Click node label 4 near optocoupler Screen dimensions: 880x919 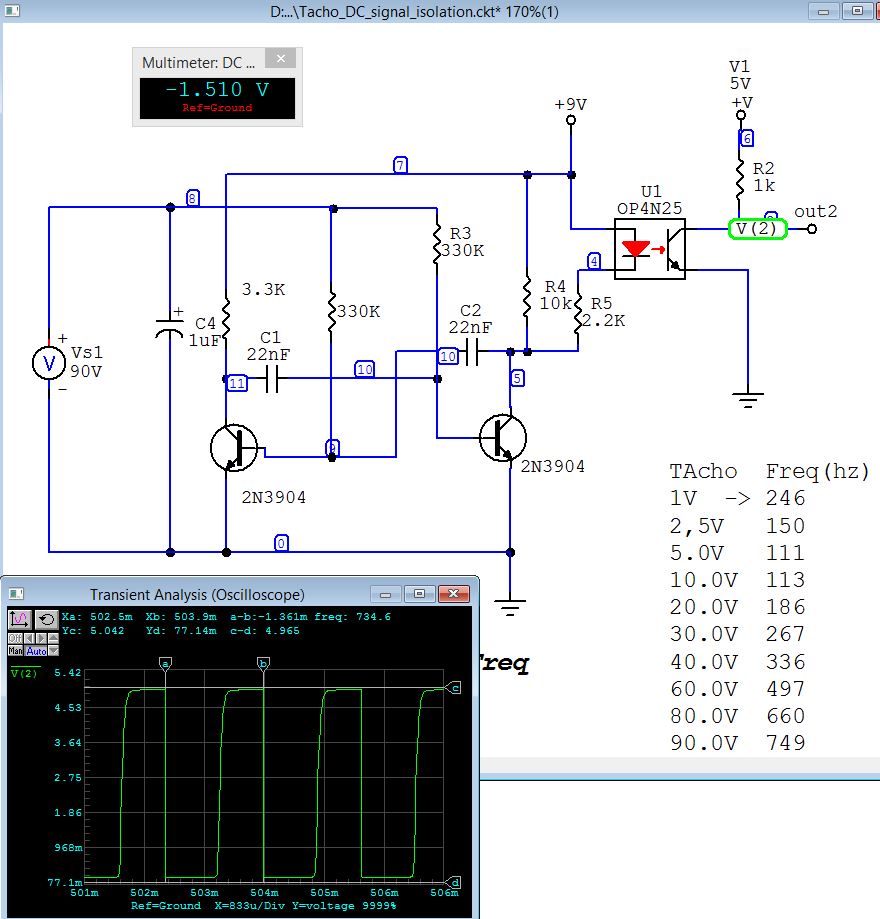pos(594,261)
